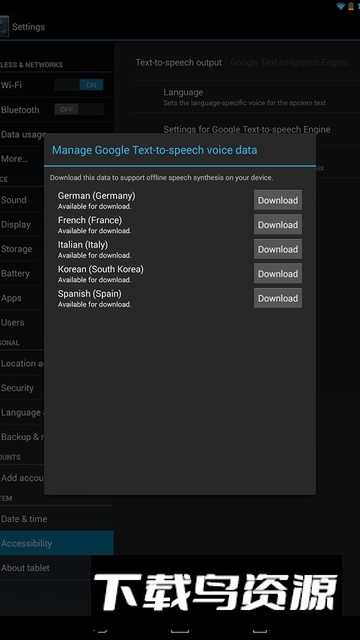The image size is (360, 640).
Task: Download German (Germany) voice data
Action: pyautogui.click(x=278, y=200)
